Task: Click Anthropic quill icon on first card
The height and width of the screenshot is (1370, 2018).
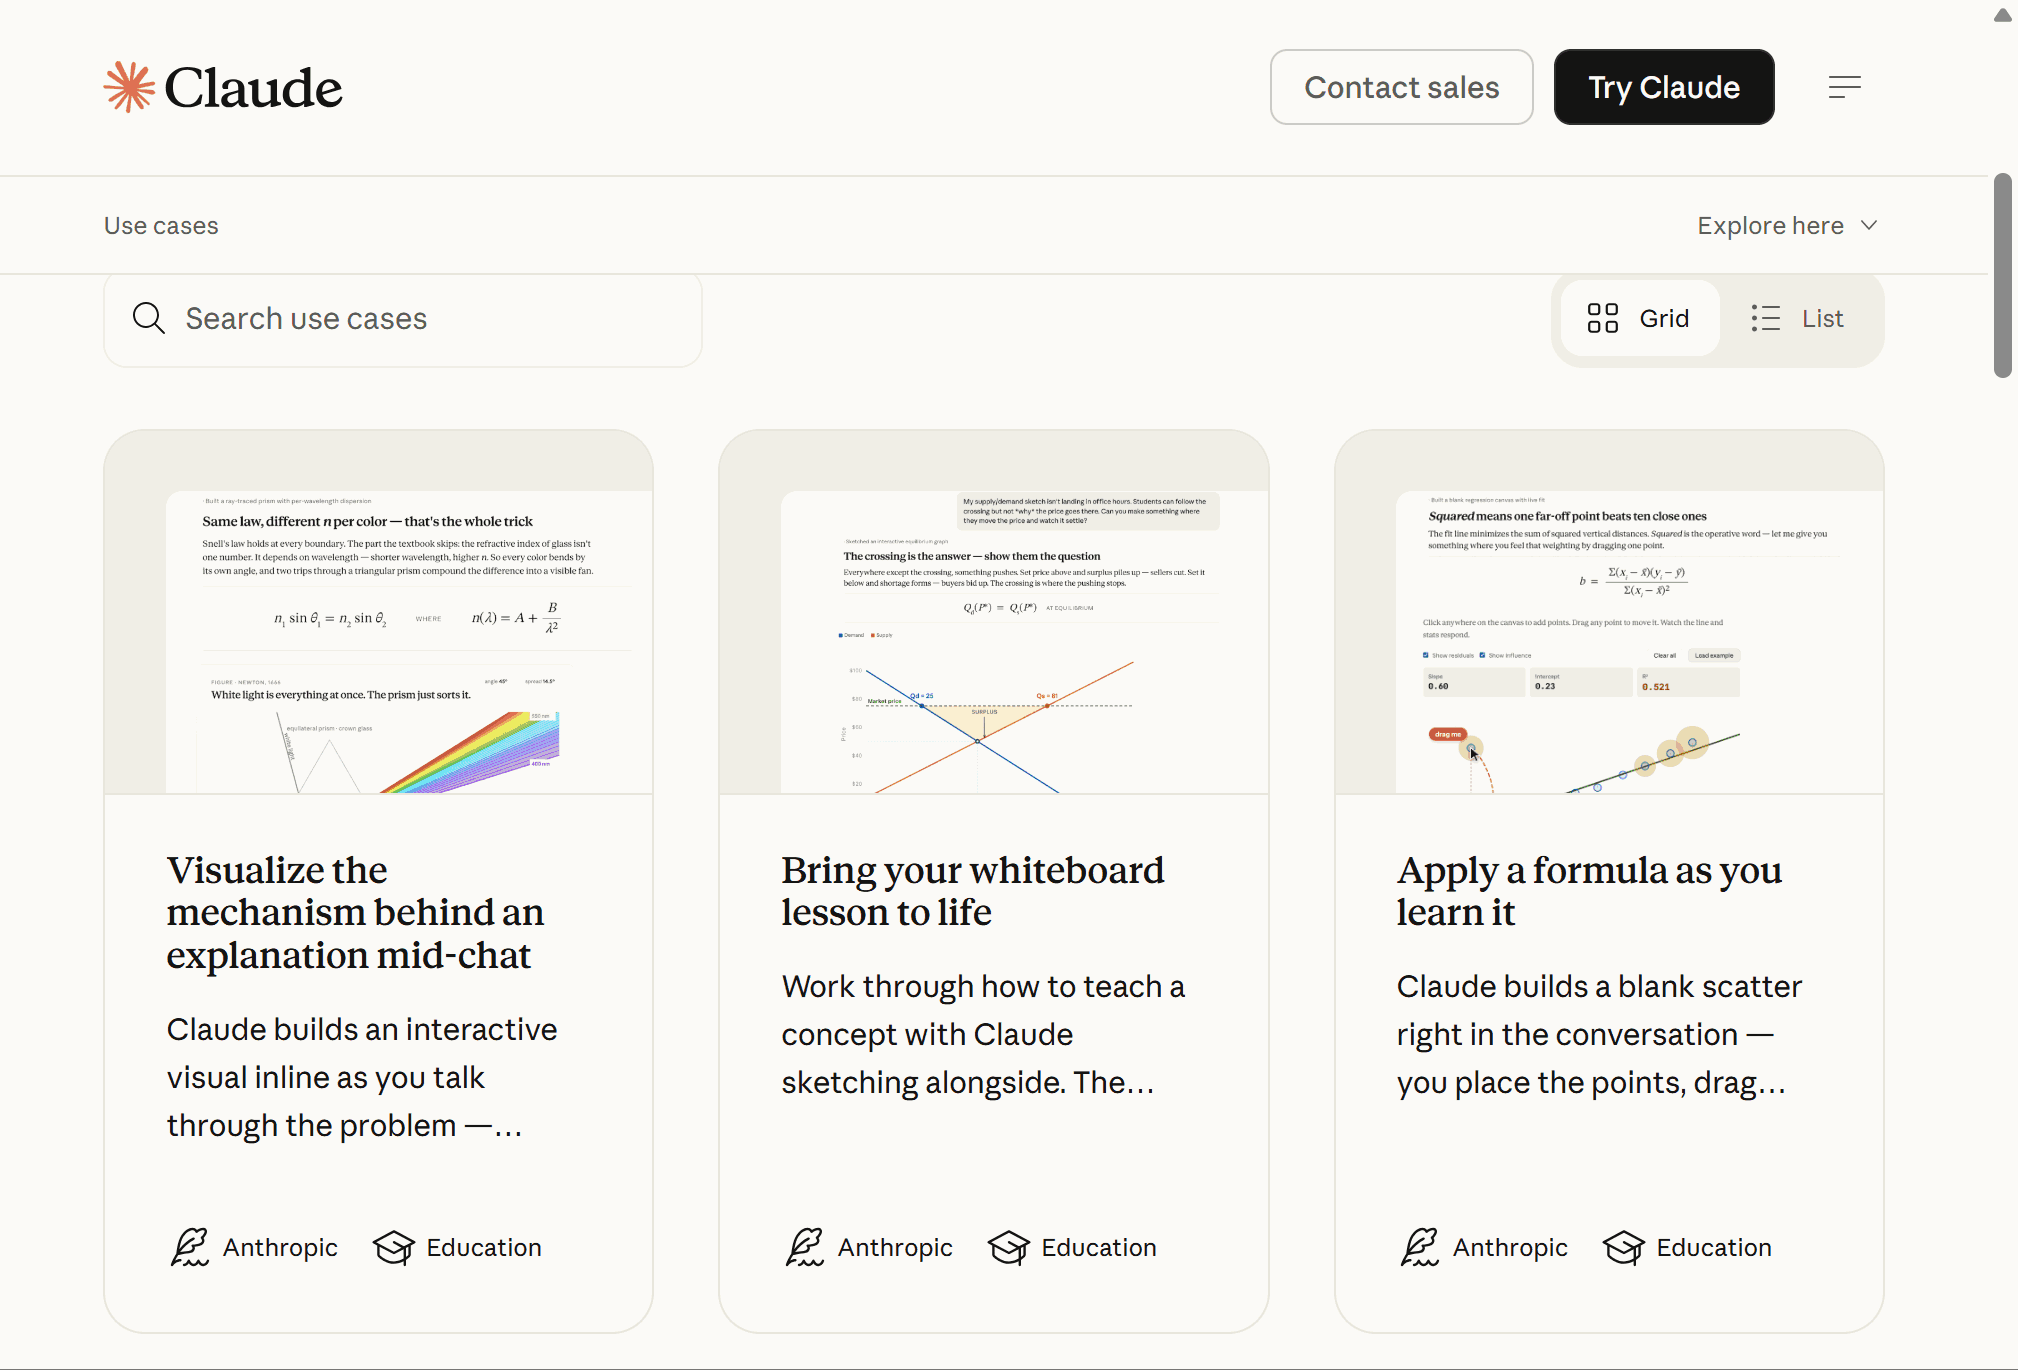Action: click(189, 1247)
